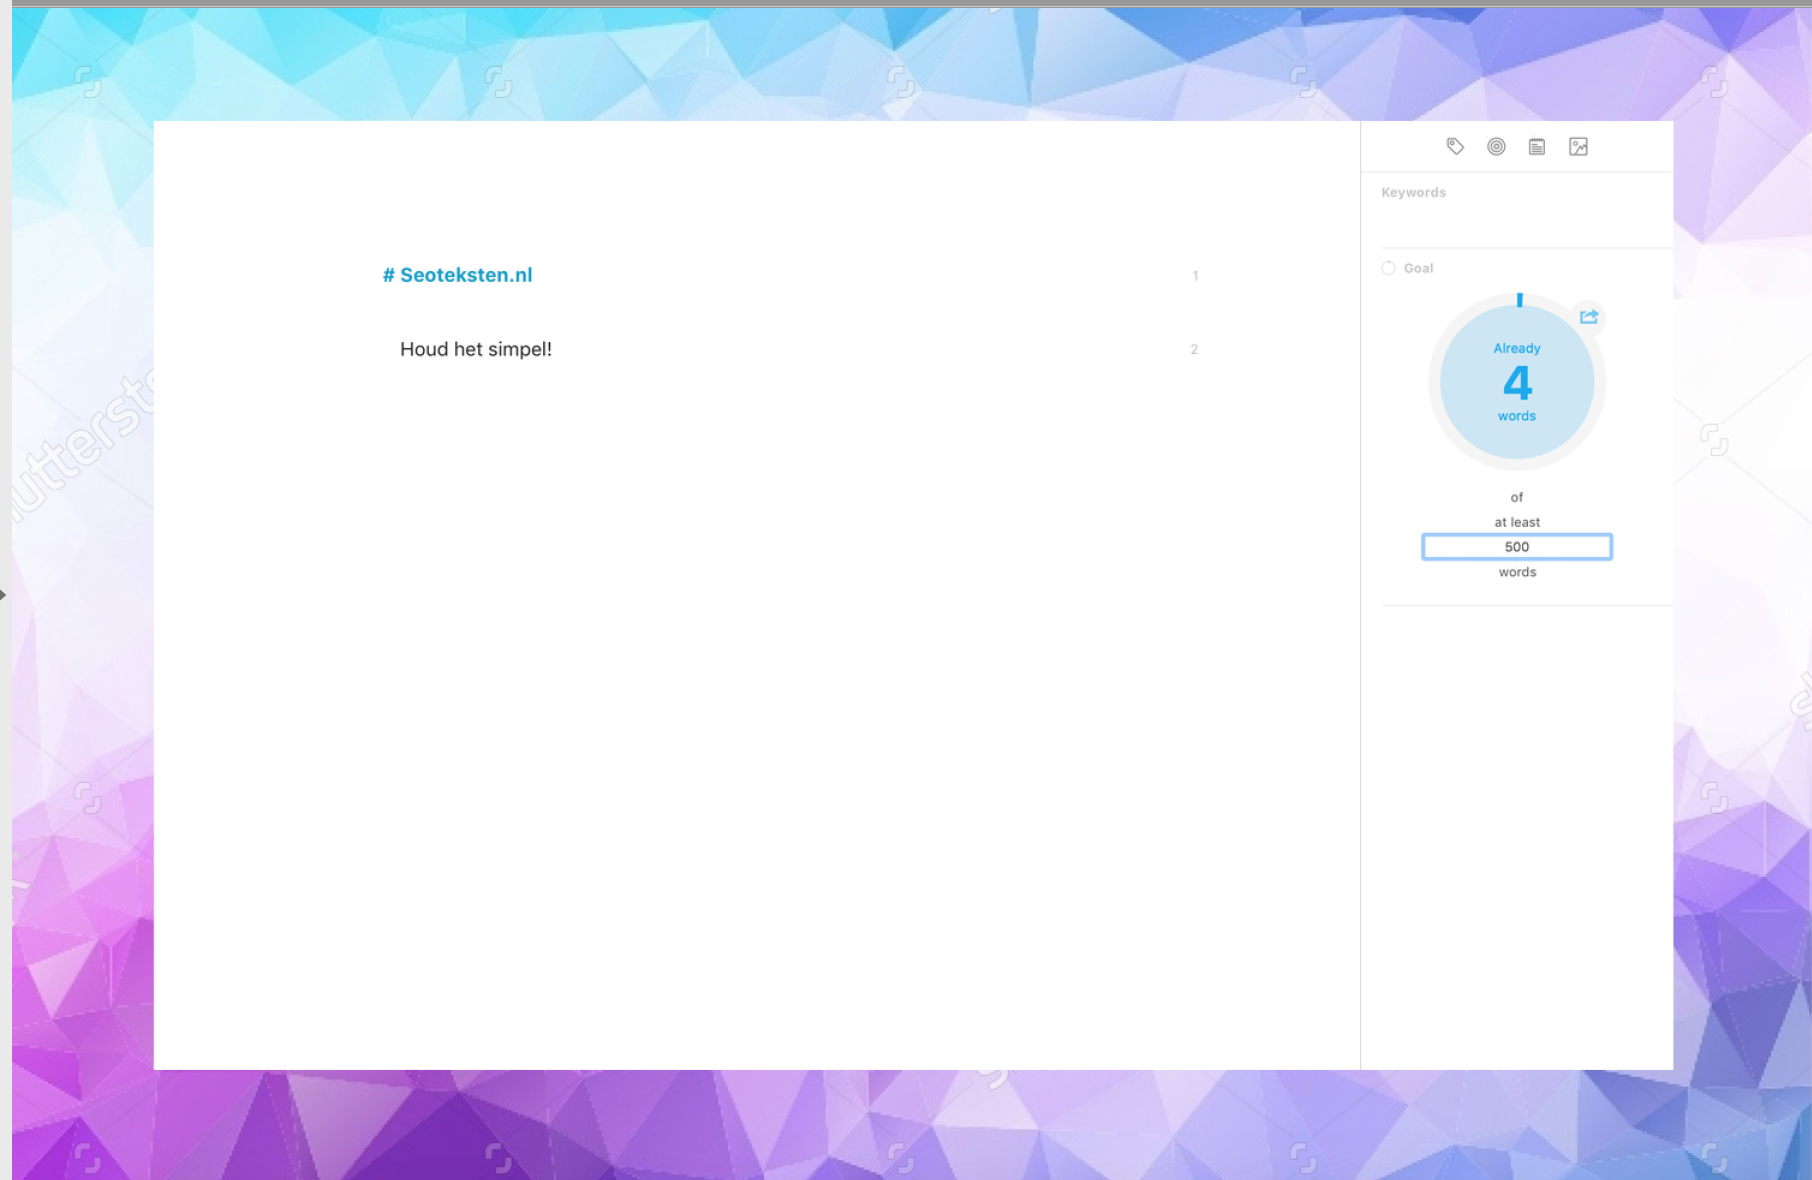Click paragraph number 1 in margin
Screen dimensions: 1812x1180
pyautogui.click(x=1195, y=276)
